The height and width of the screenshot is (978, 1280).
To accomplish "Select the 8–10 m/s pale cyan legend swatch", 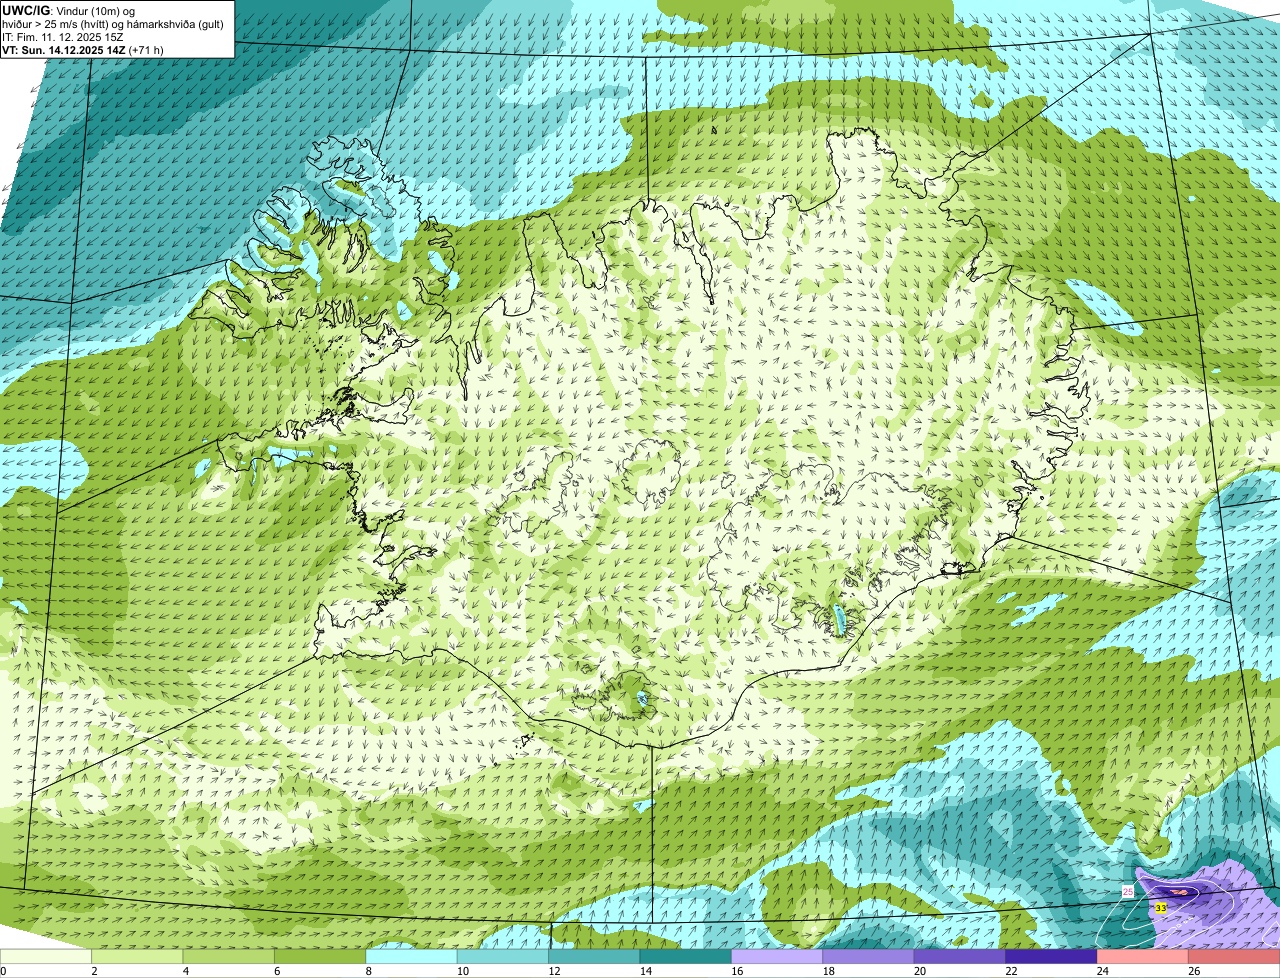I will 413,957.
